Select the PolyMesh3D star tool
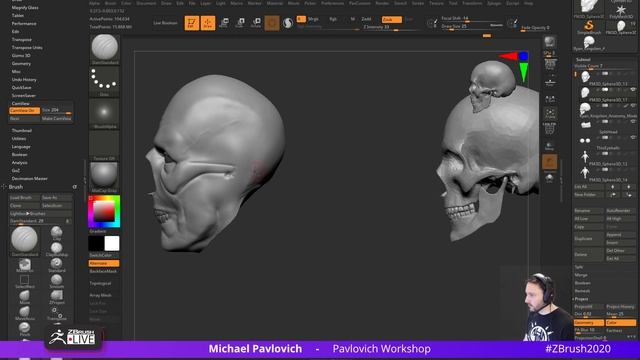This screenshot has height=360, width=640. [x=621, y=12]
